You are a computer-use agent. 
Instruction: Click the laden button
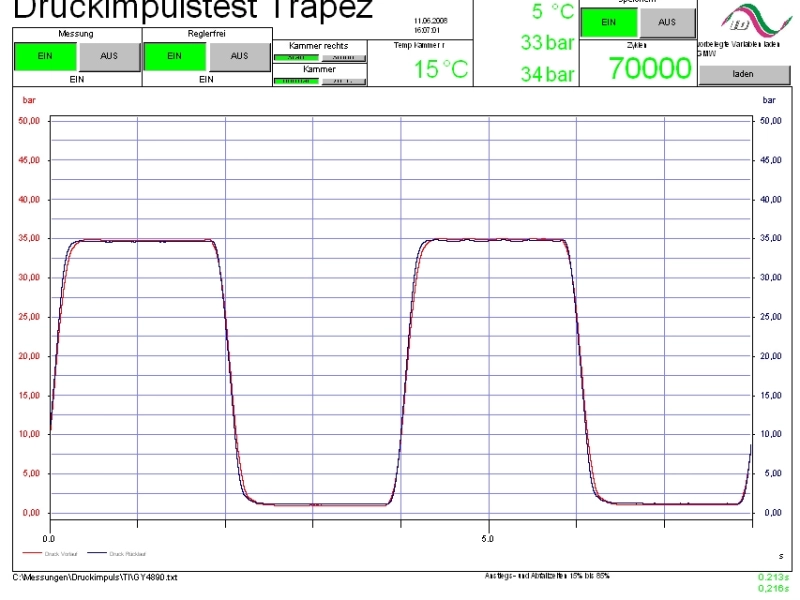click(x=743, y=74)
